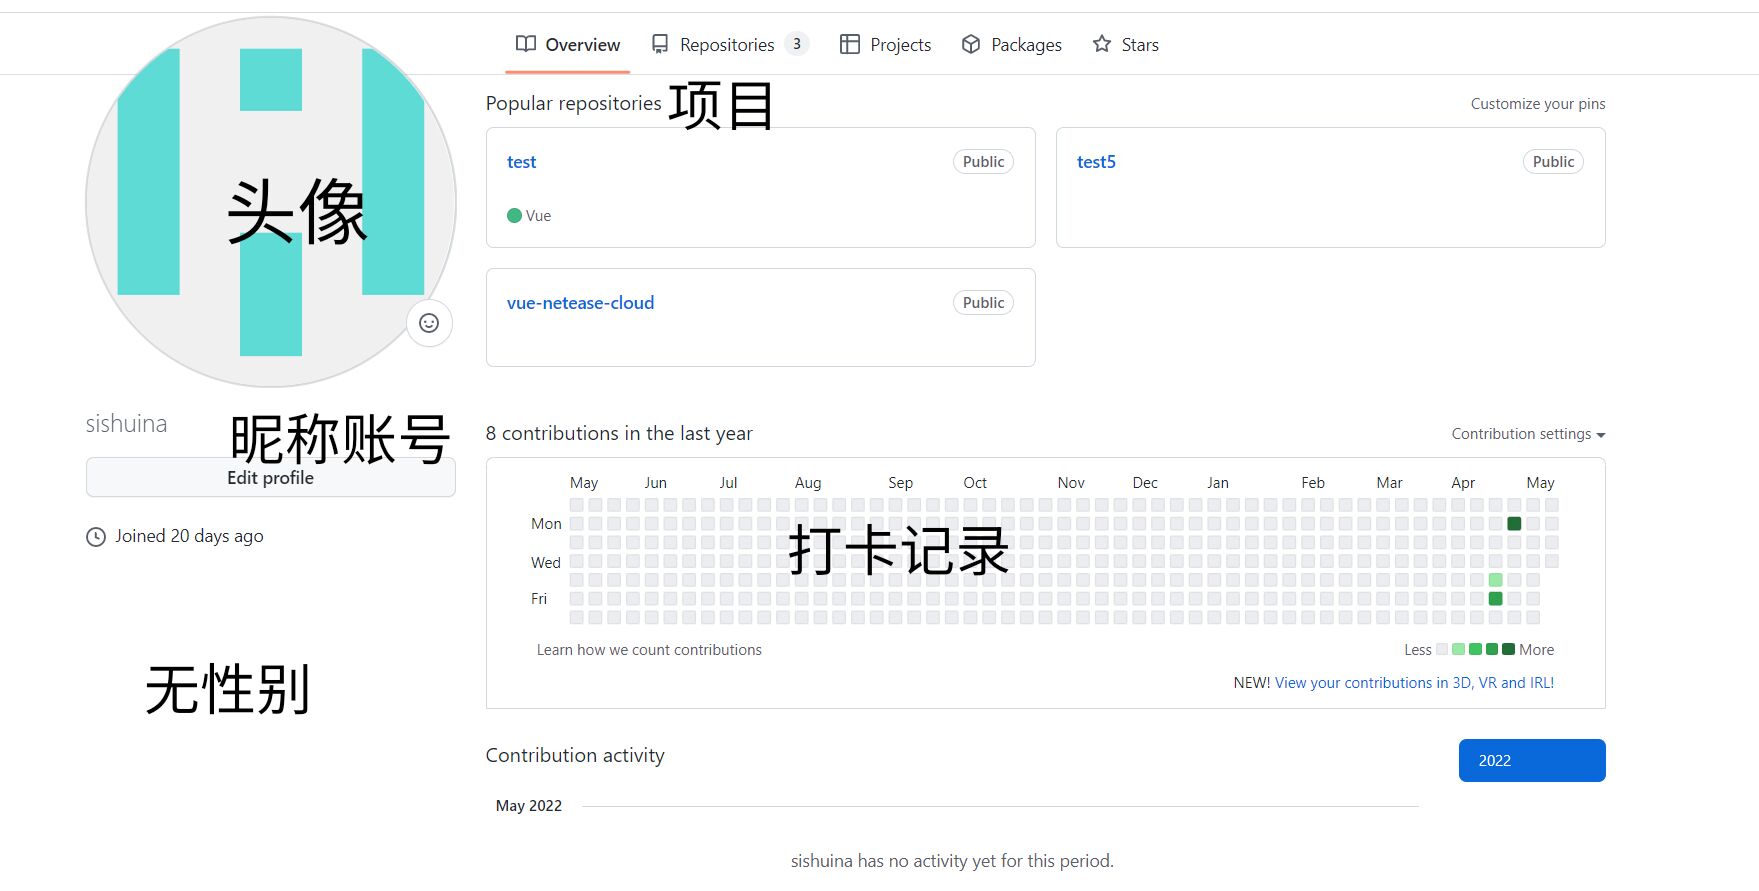Expand the Contribution settings dropdown
The width and height of the screenshot is (1759, 891).
tap(1527, 434)
